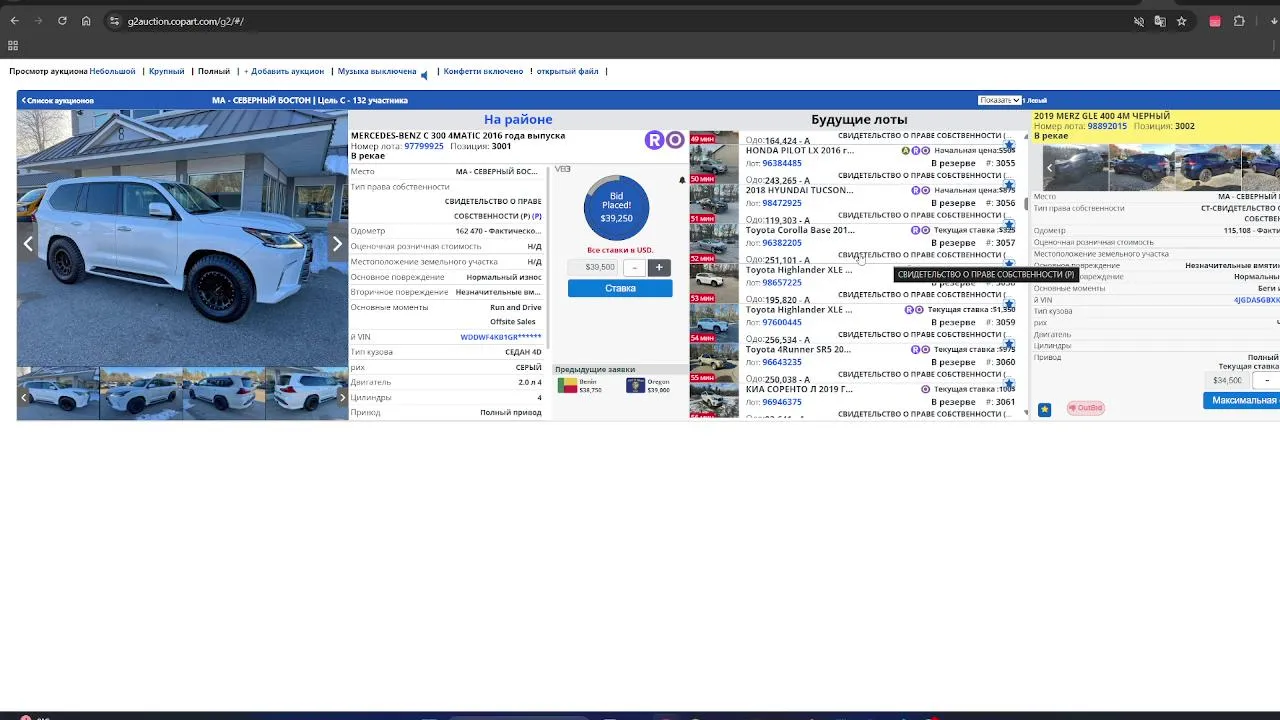Add lot 3055 Honda Pilot to watchlist star

pos(1009,145)
